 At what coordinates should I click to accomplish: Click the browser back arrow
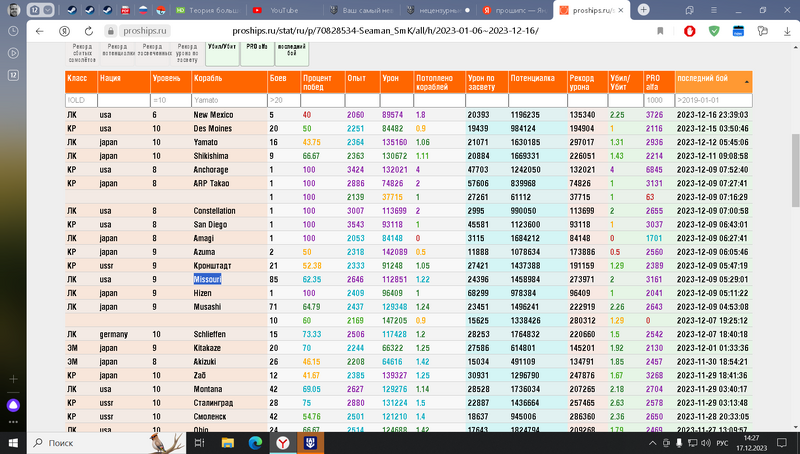click(x=38, y=31)
